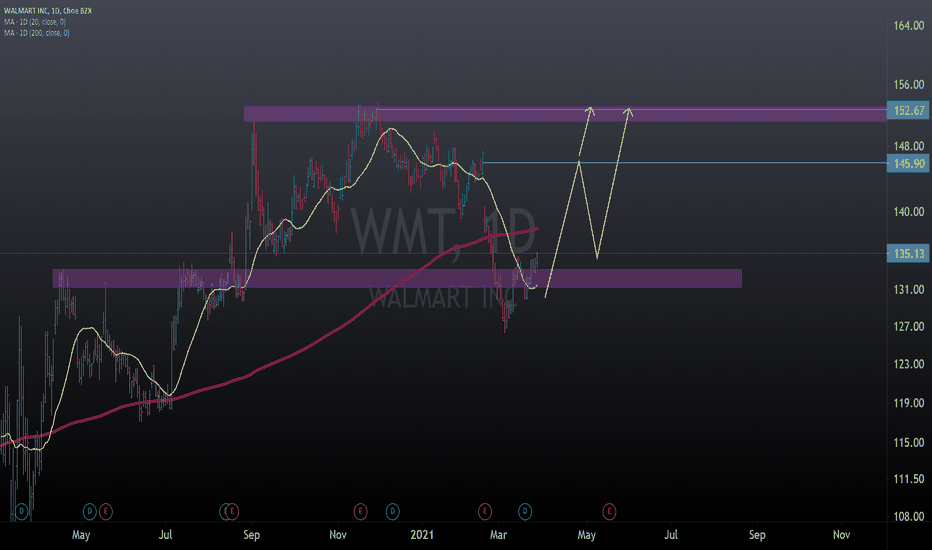Screen dimensions: 932x550
Task: Open the earnings marker just before Mar
Action: coord(485,511)
